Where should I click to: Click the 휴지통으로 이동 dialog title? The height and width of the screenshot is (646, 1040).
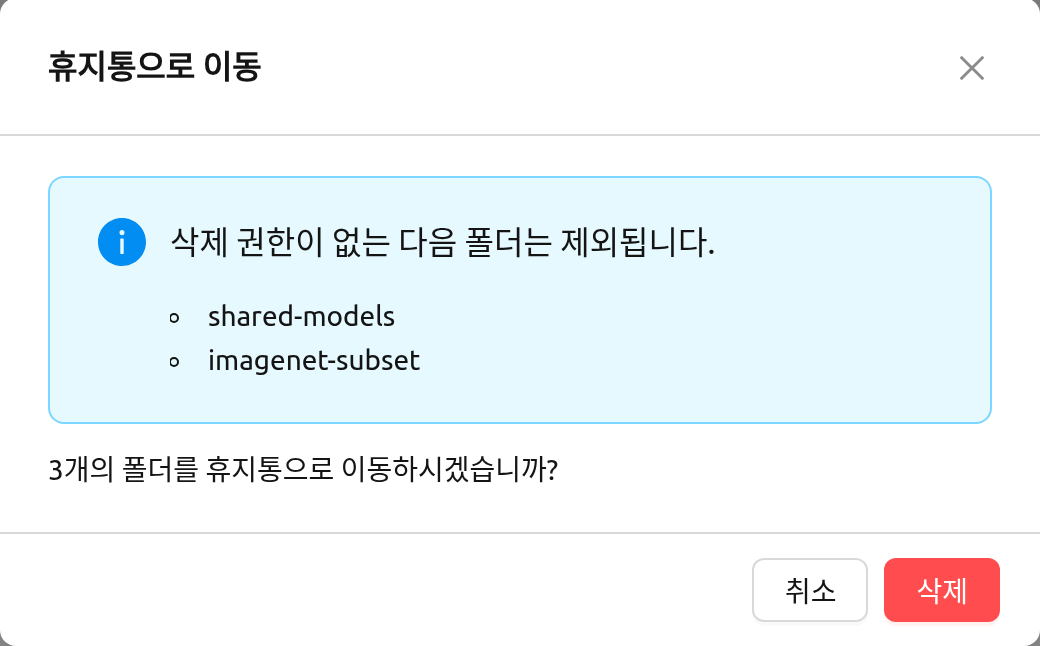[x=155, y=67]
